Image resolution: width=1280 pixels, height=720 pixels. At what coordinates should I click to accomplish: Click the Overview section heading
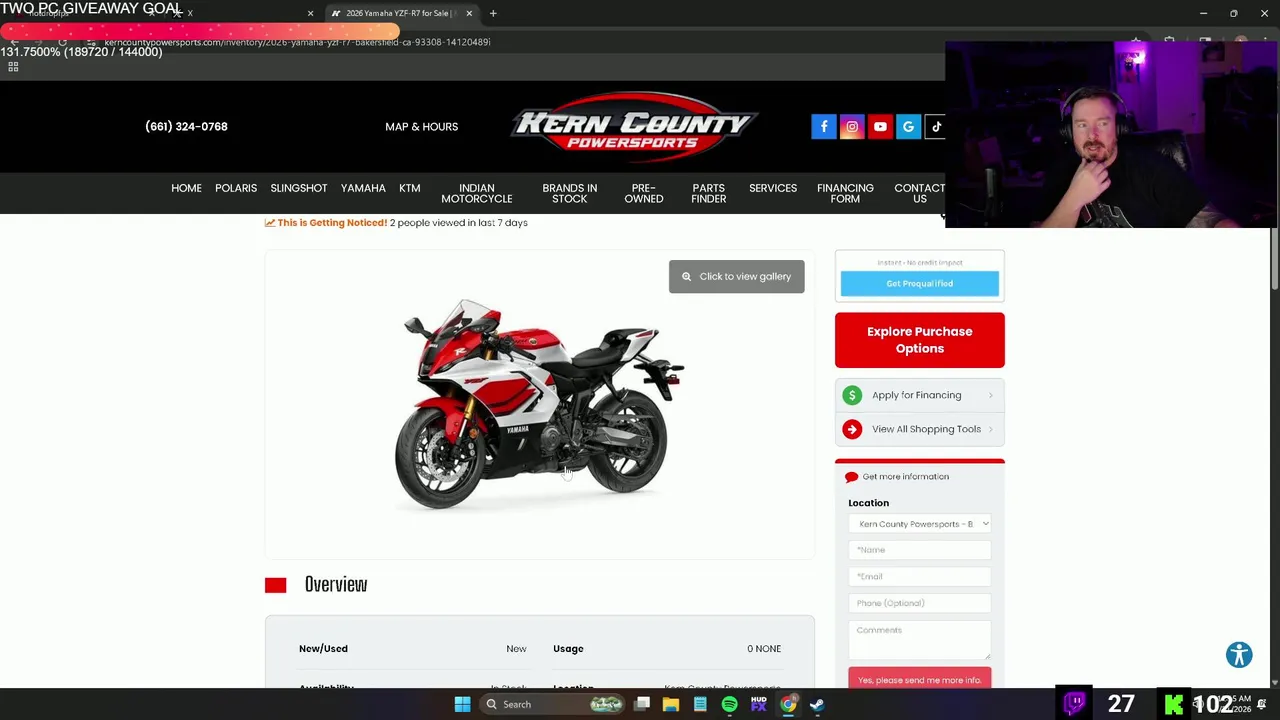point(336,585)
